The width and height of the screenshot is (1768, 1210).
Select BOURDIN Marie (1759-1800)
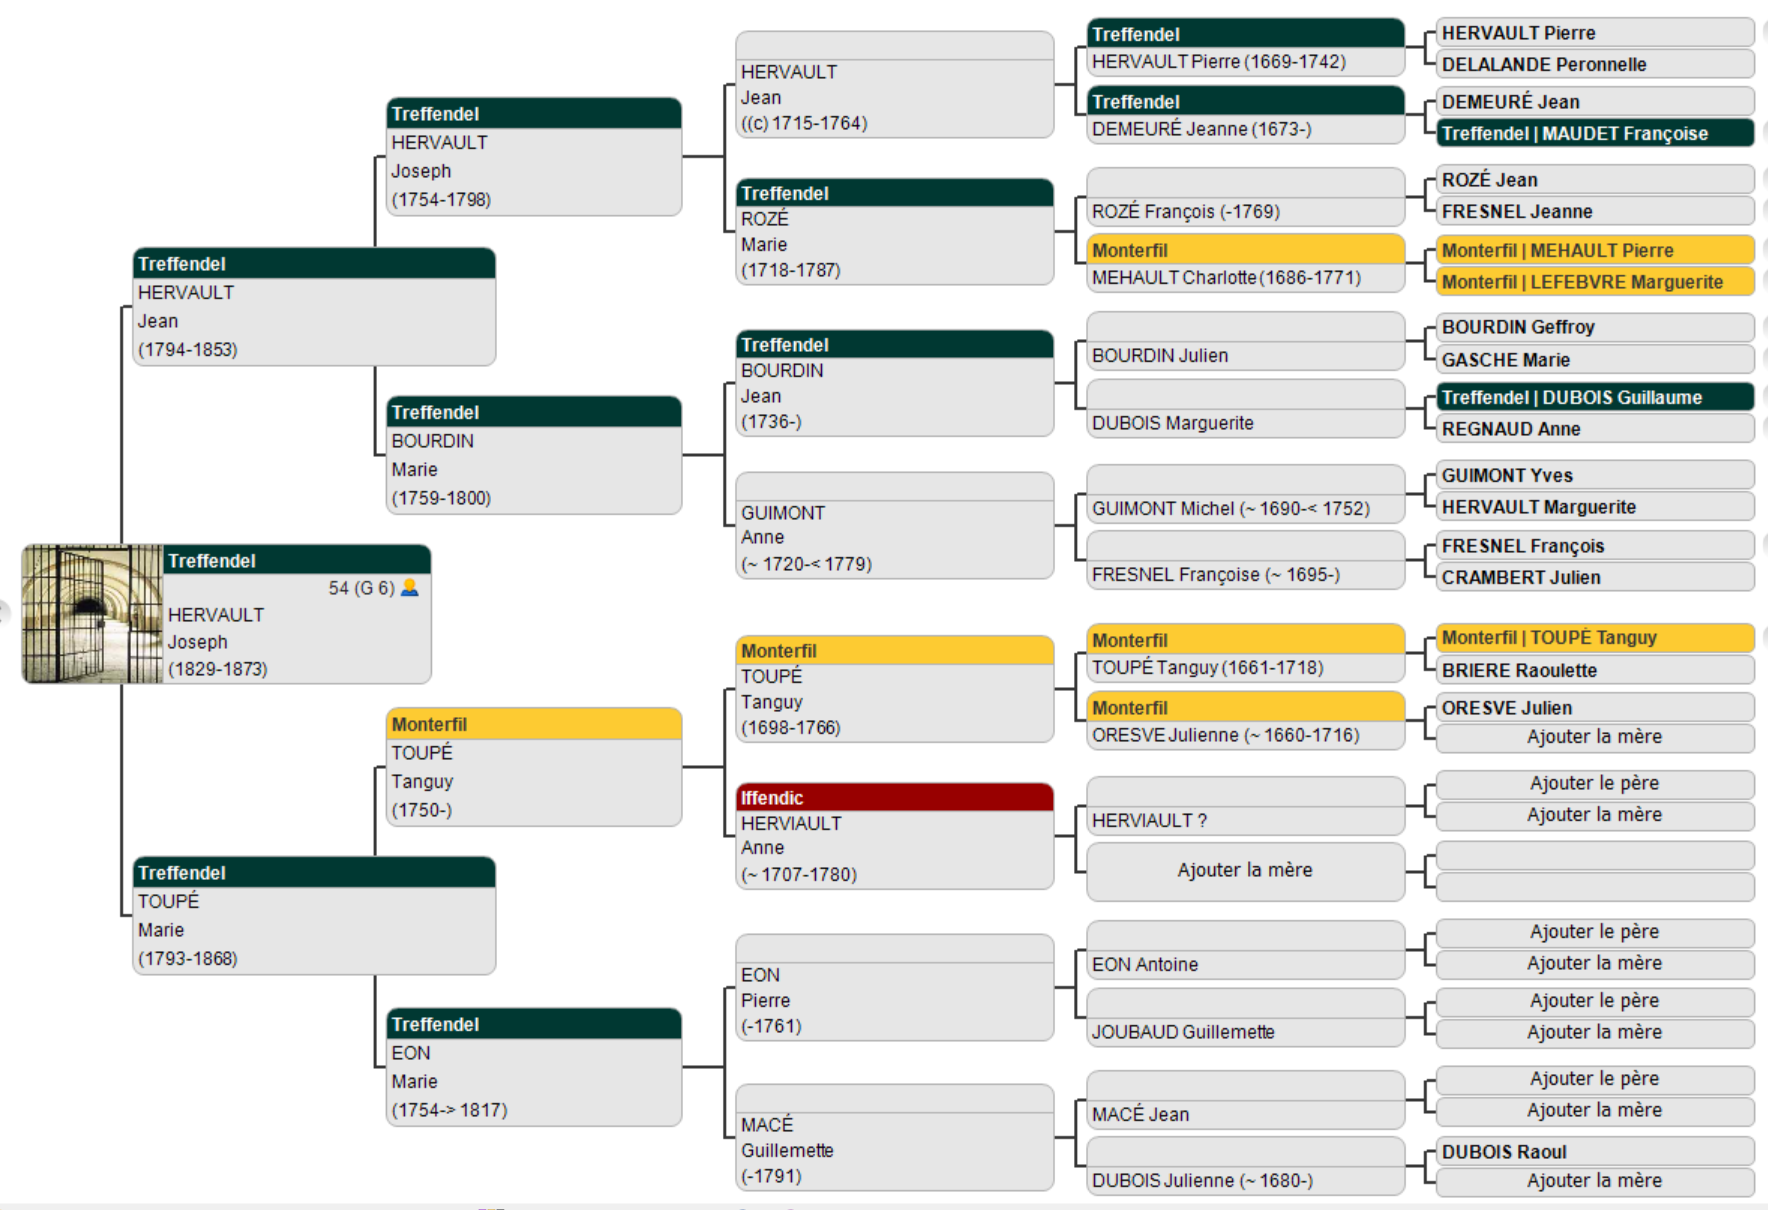[x=533, y=469]
